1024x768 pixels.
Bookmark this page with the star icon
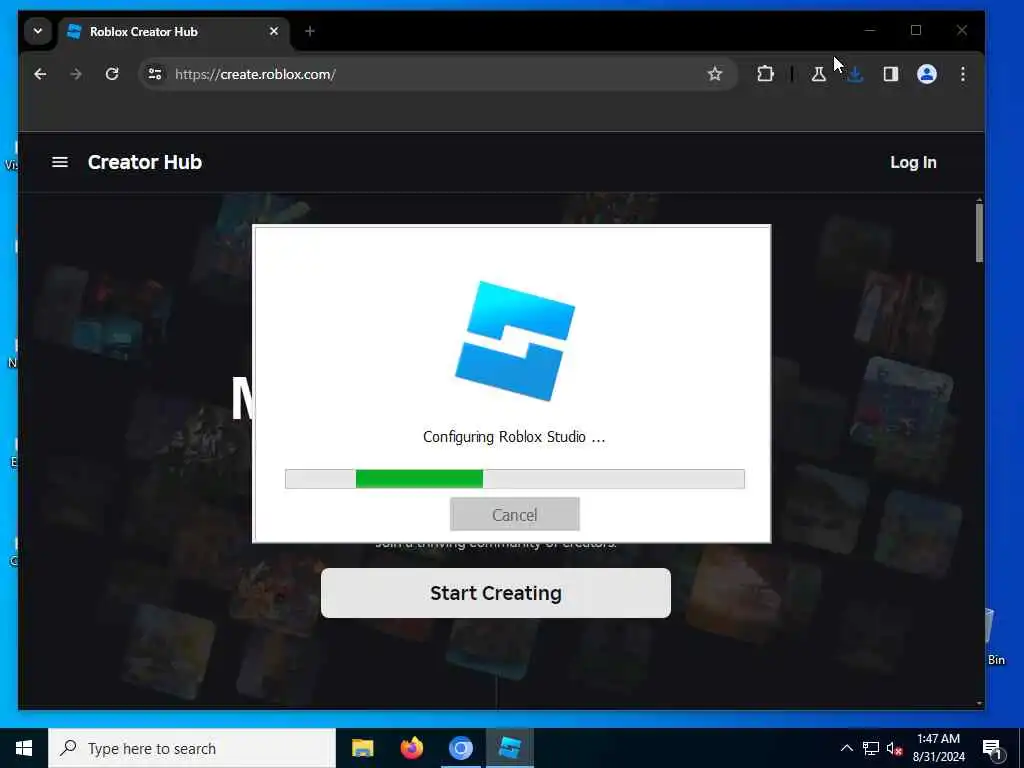pyautogui.click(x=715, y=74)
